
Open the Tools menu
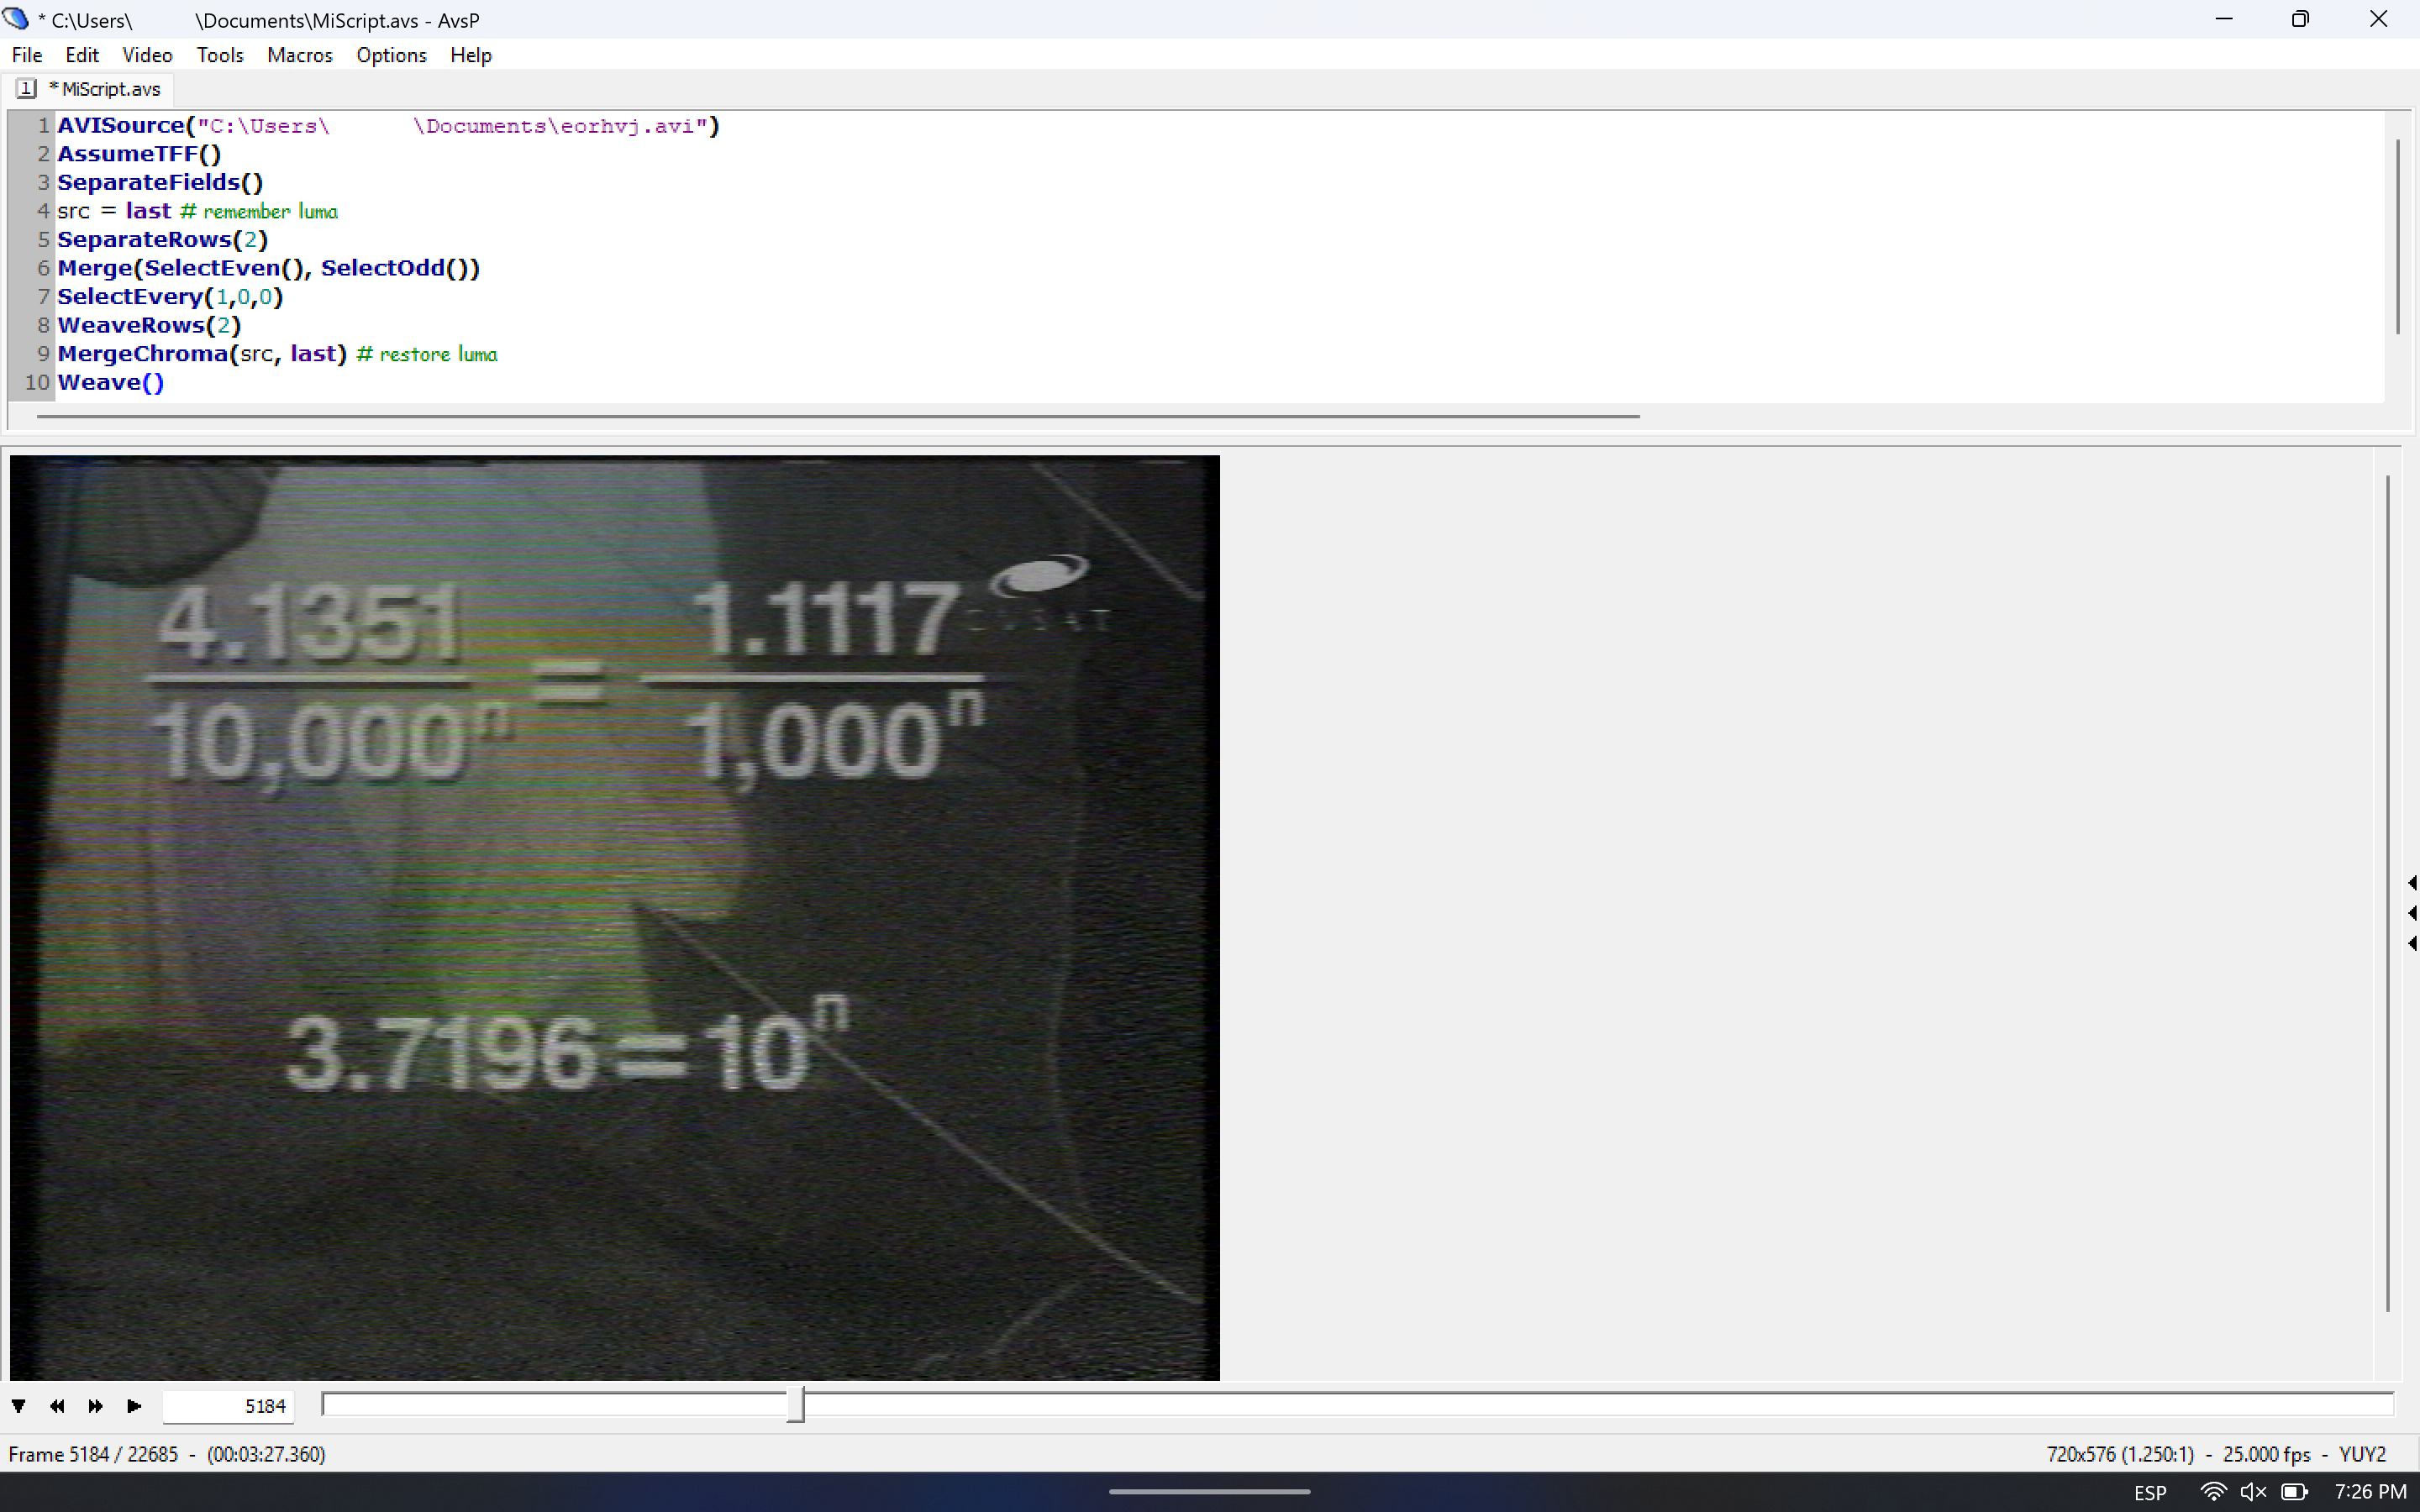(x=220, y=55)
